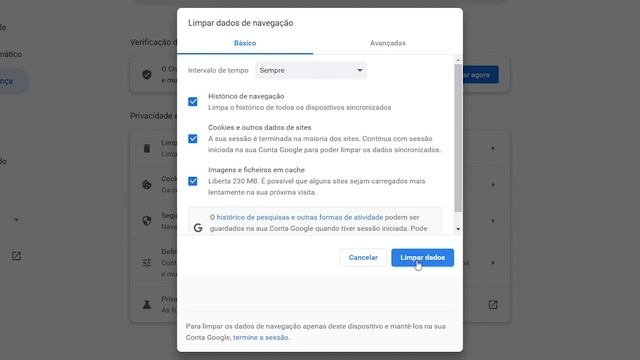Click the trash bin icon in Privacy list
The image size is (640, 360).
coord(147,148)
